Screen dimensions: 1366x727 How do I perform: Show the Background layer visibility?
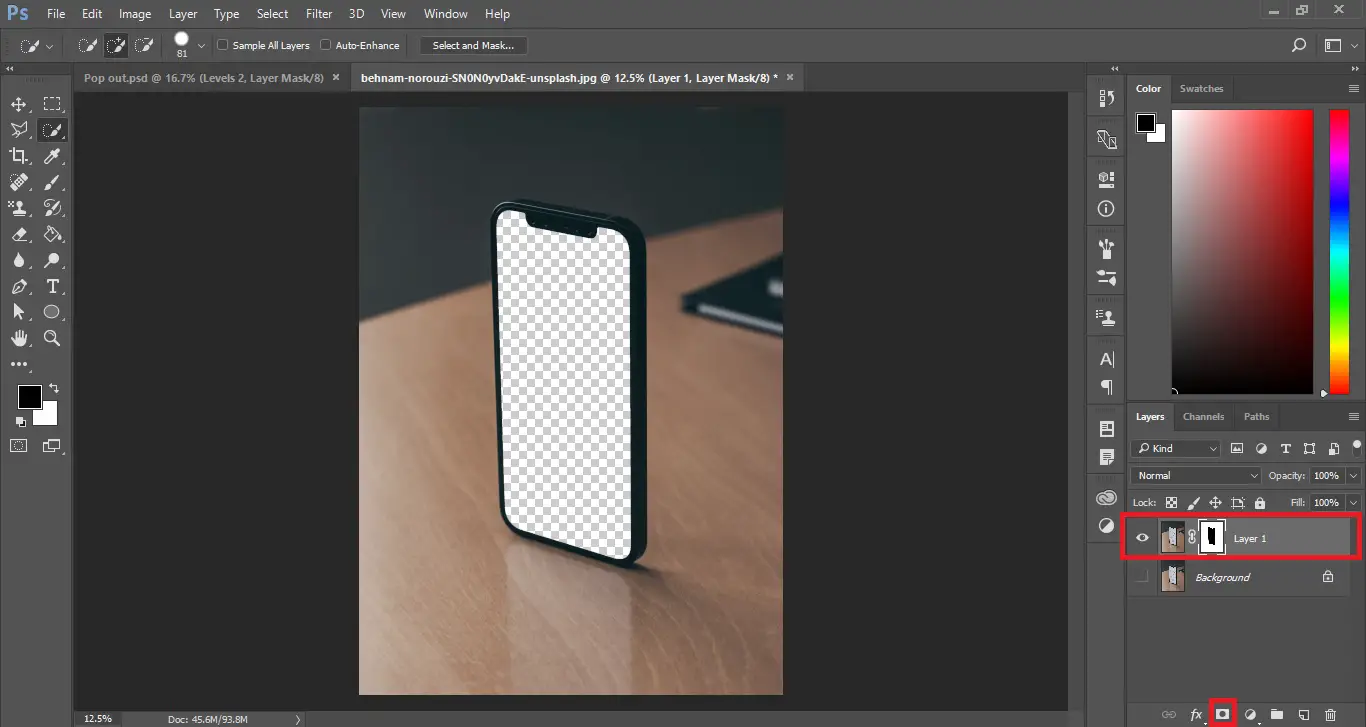click(1142, 577)
